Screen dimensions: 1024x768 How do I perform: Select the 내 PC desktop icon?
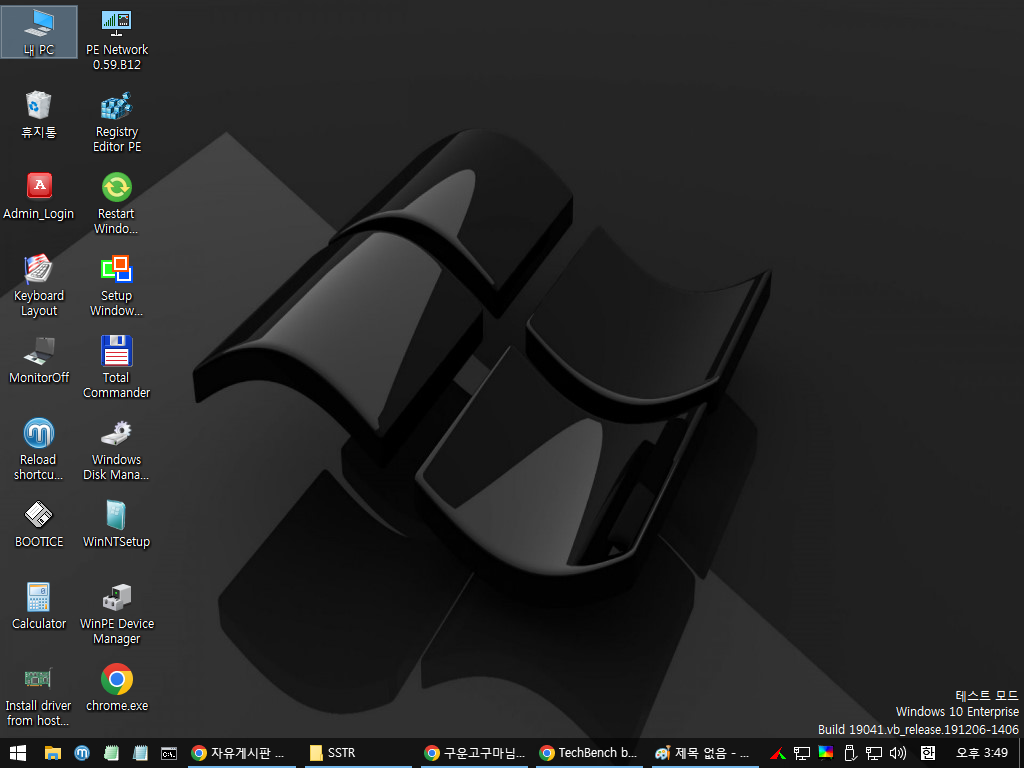click(x=39, y=32)
